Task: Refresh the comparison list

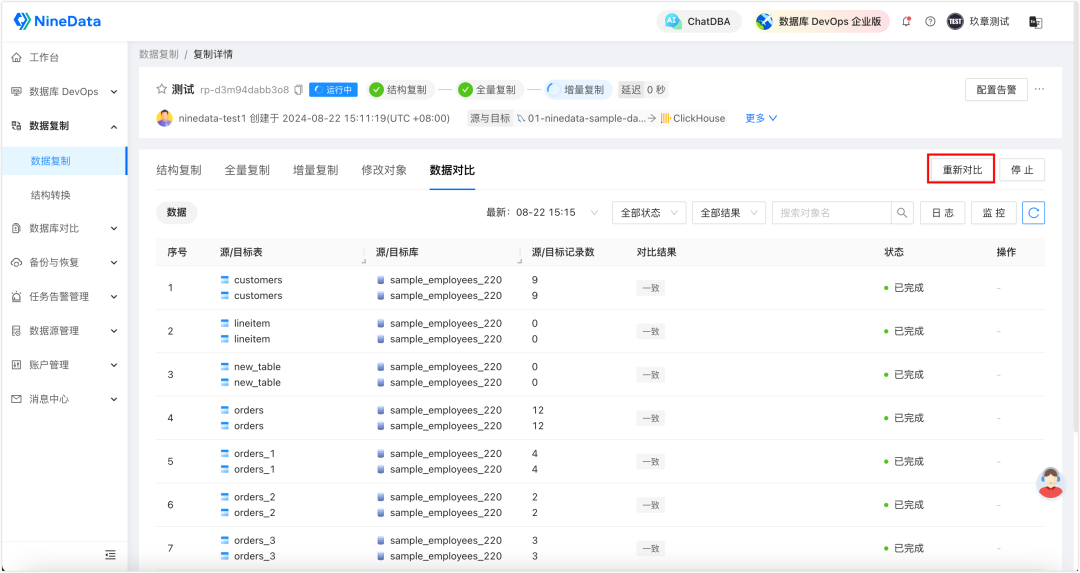Action: pos(1033,213)
